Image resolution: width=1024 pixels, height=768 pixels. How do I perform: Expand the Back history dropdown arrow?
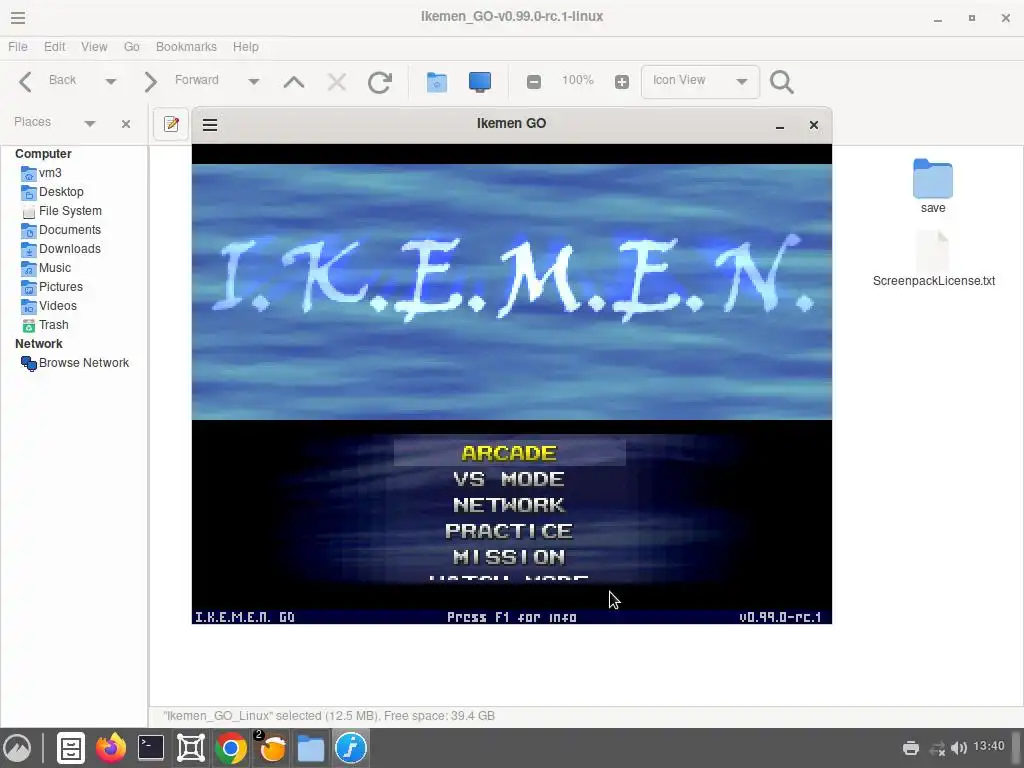coord(110,82)
